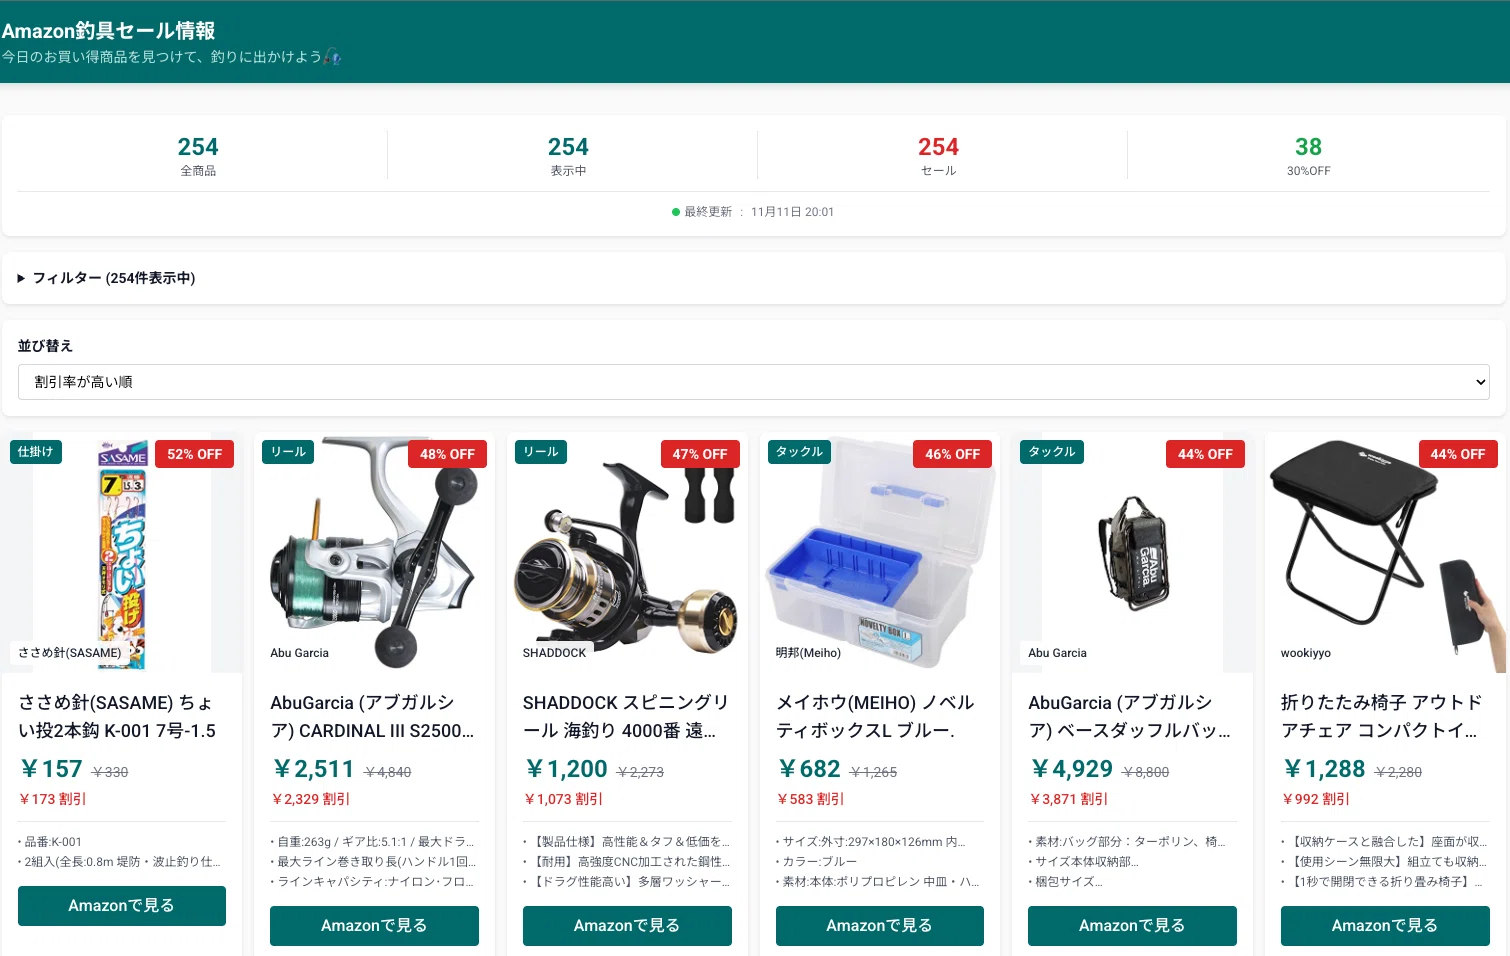Viewport: 1510px width, 956px height.
Task: Click Amazonで見る for メイホウ ノベルティボックス
Action: click(880, 926)
